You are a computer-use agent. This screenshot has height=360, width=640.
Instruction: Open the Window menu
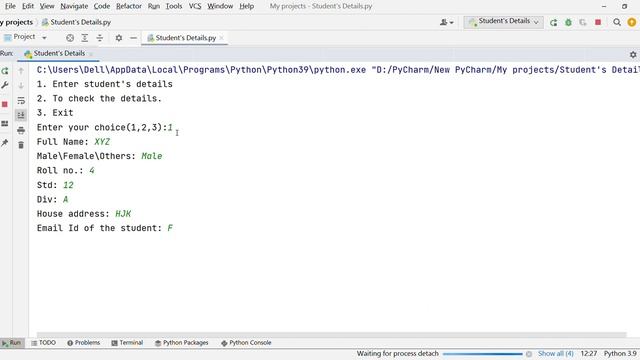tap(220, 6)
